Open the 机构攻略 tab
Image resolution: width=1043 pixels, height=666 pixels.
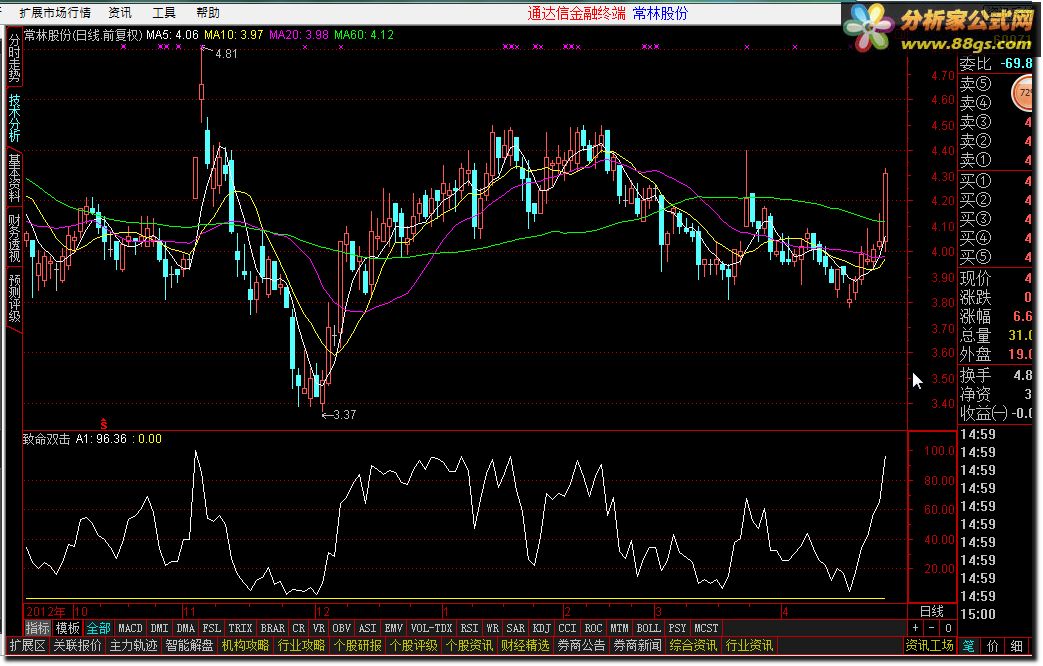coord(245,645)
